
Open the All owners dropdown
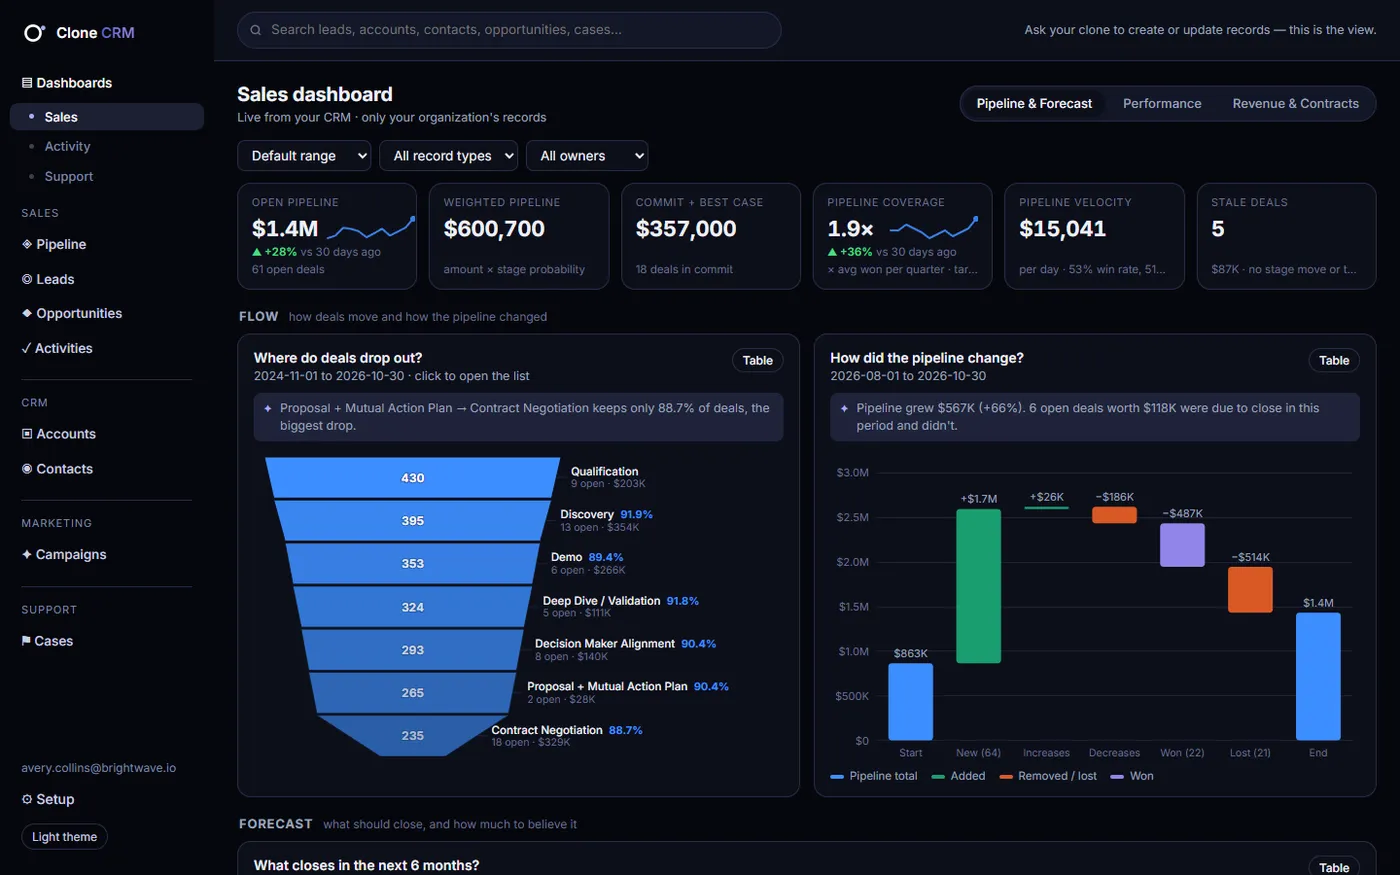coord(587,156)
